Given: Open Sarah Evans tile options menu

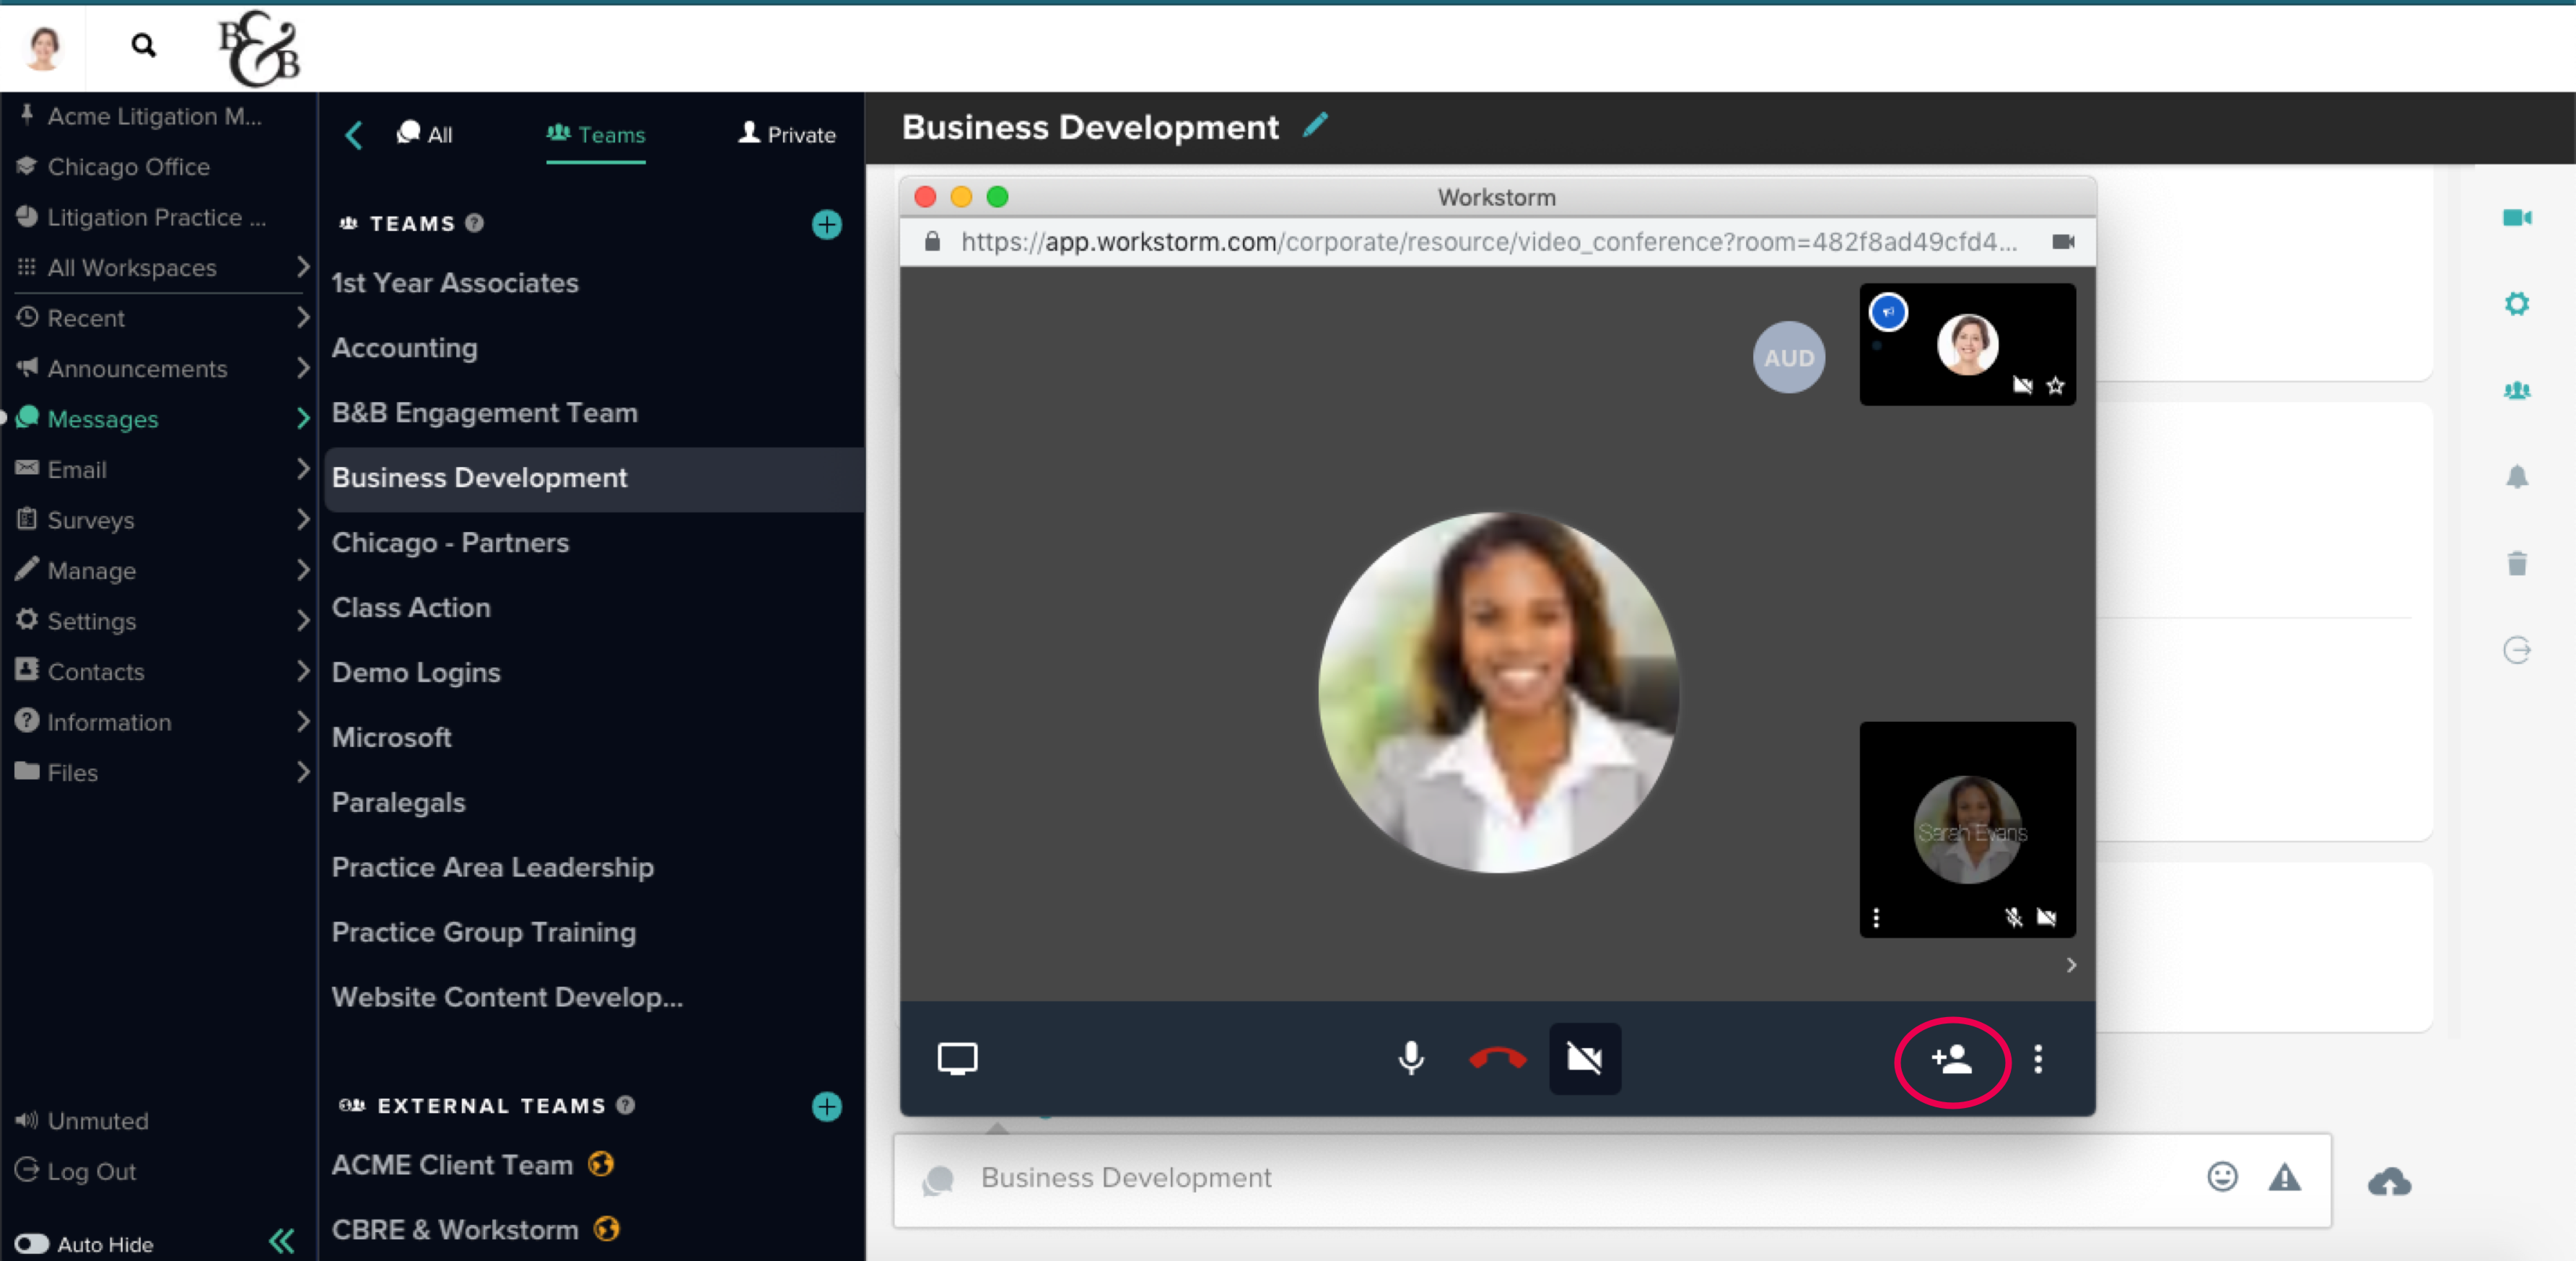Looking at the screenshot, I should (1876, 917).
